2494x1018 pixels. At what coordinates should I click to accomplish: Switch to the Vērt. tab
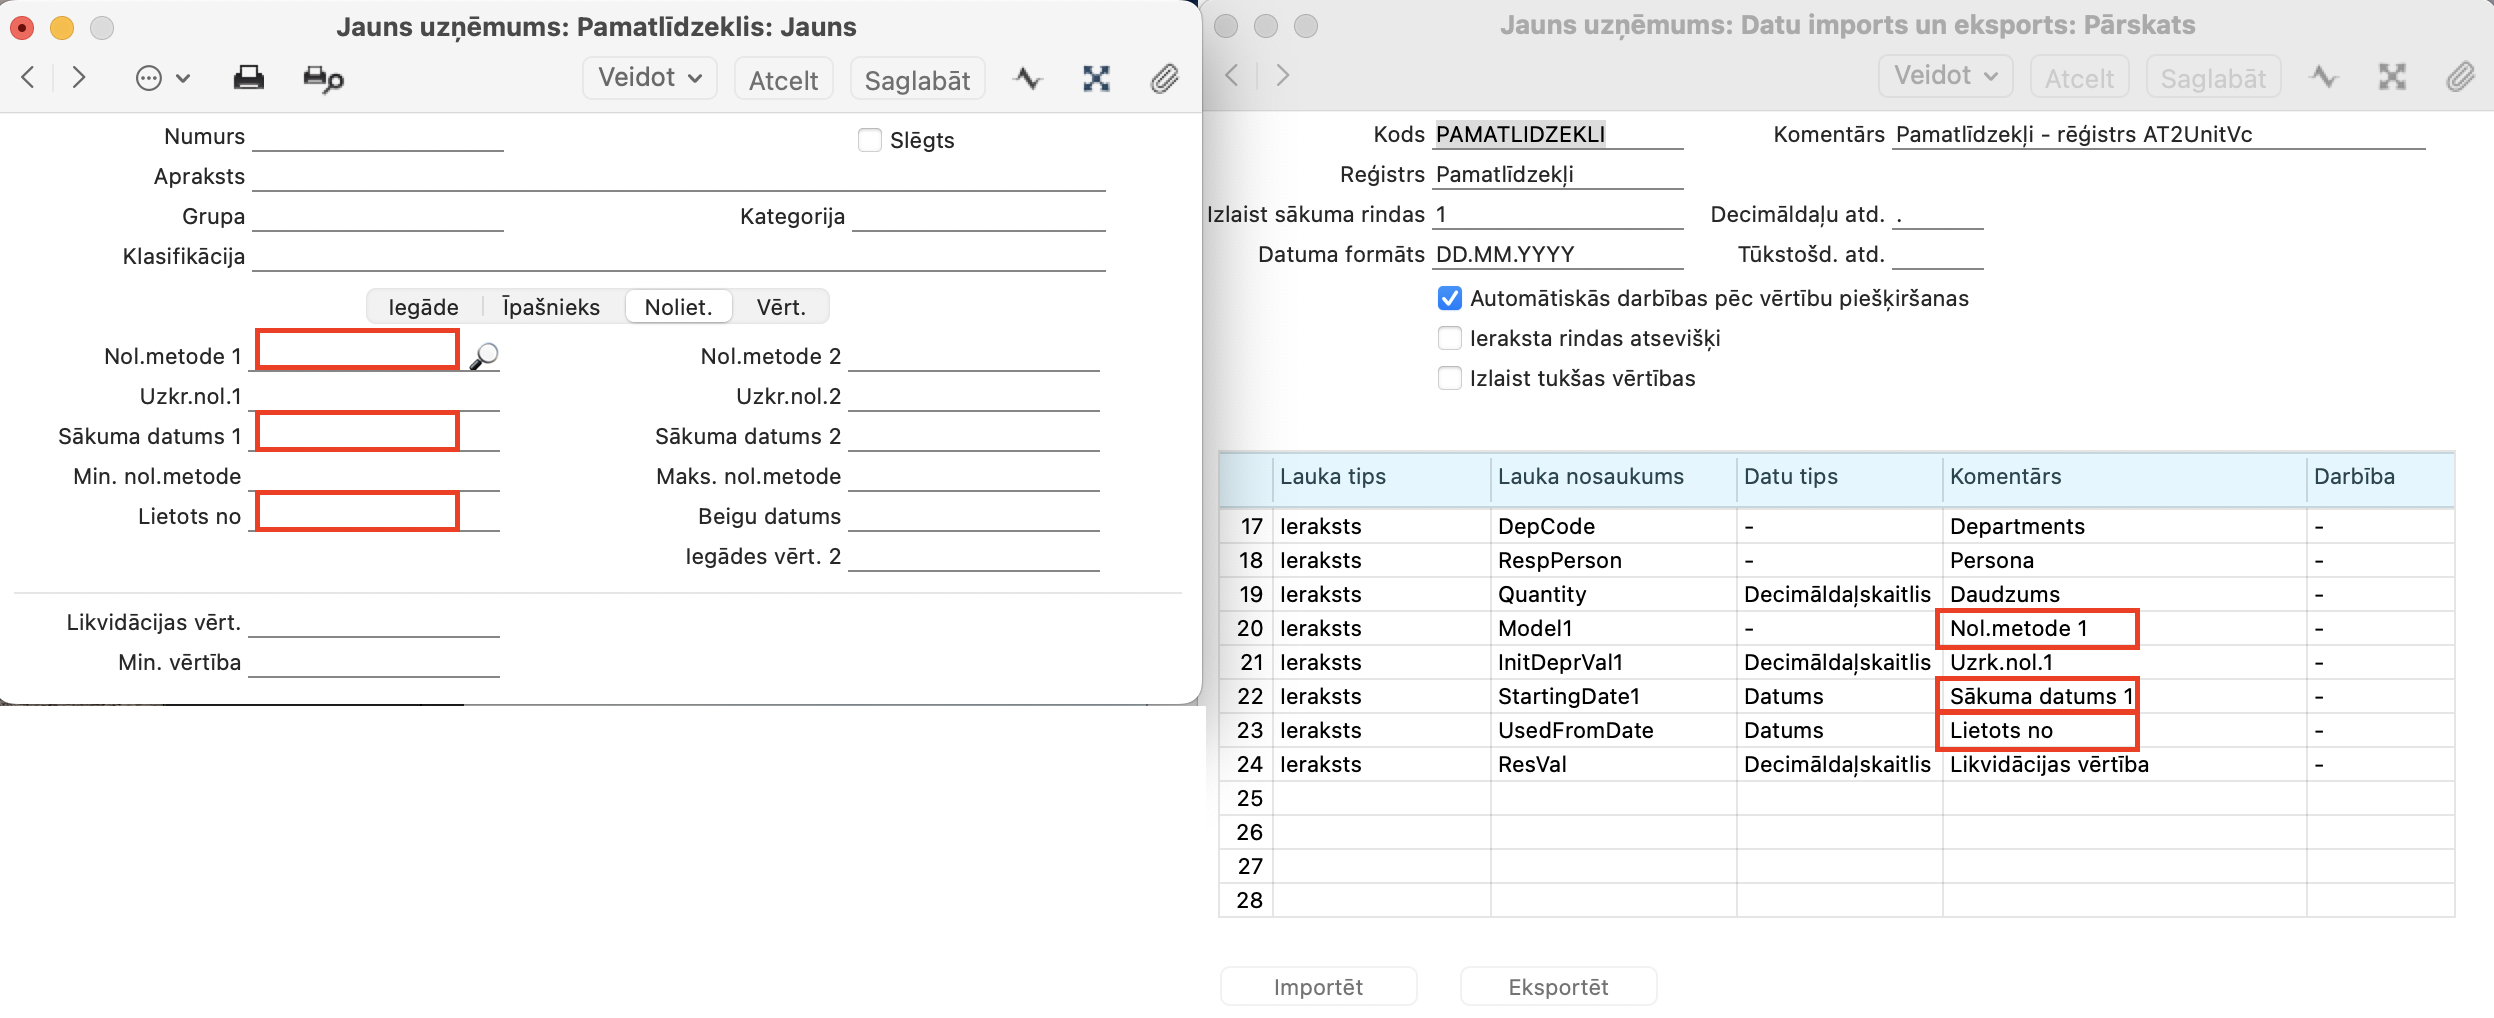[780, 307]
